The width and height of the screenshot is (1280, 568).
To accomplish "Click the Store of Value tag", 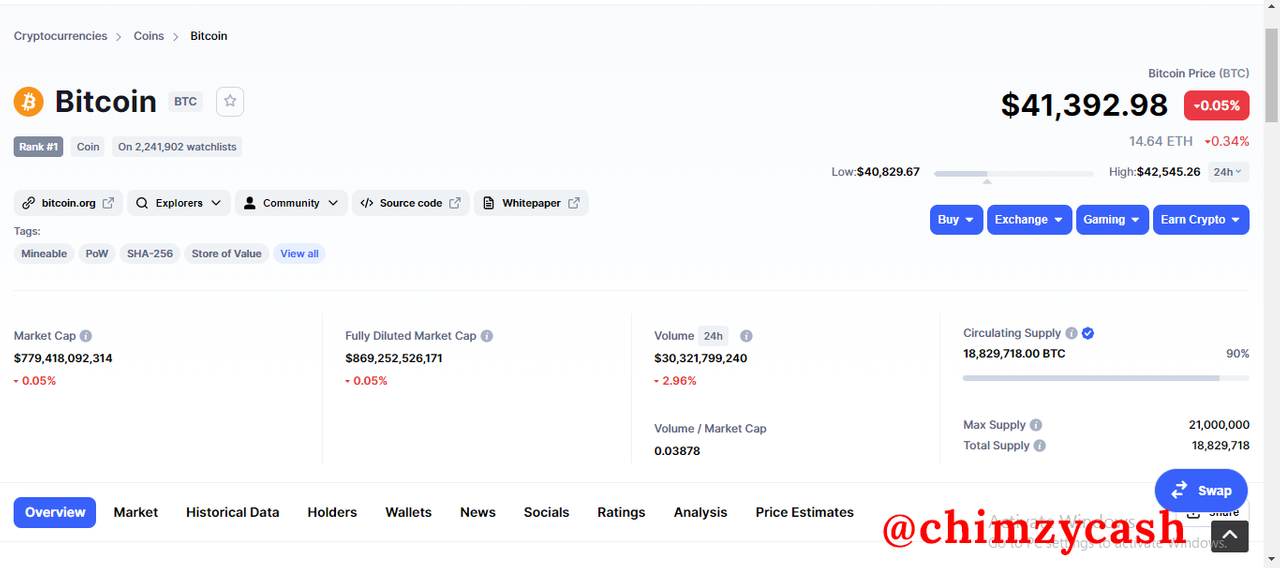I will [x=227, y=254].
